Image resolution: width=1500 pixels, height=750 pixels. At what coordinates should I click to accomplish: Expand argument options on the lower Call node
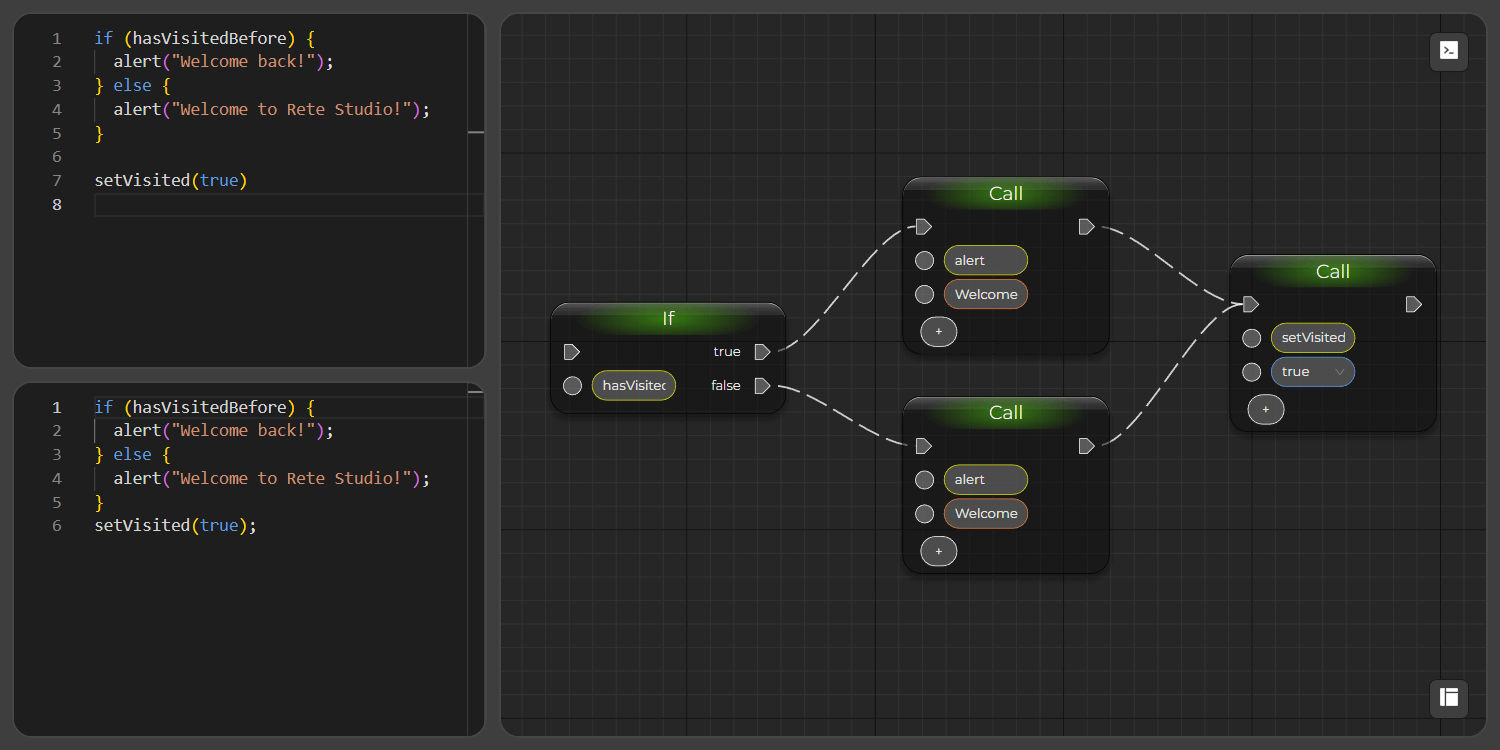(938, 551)
